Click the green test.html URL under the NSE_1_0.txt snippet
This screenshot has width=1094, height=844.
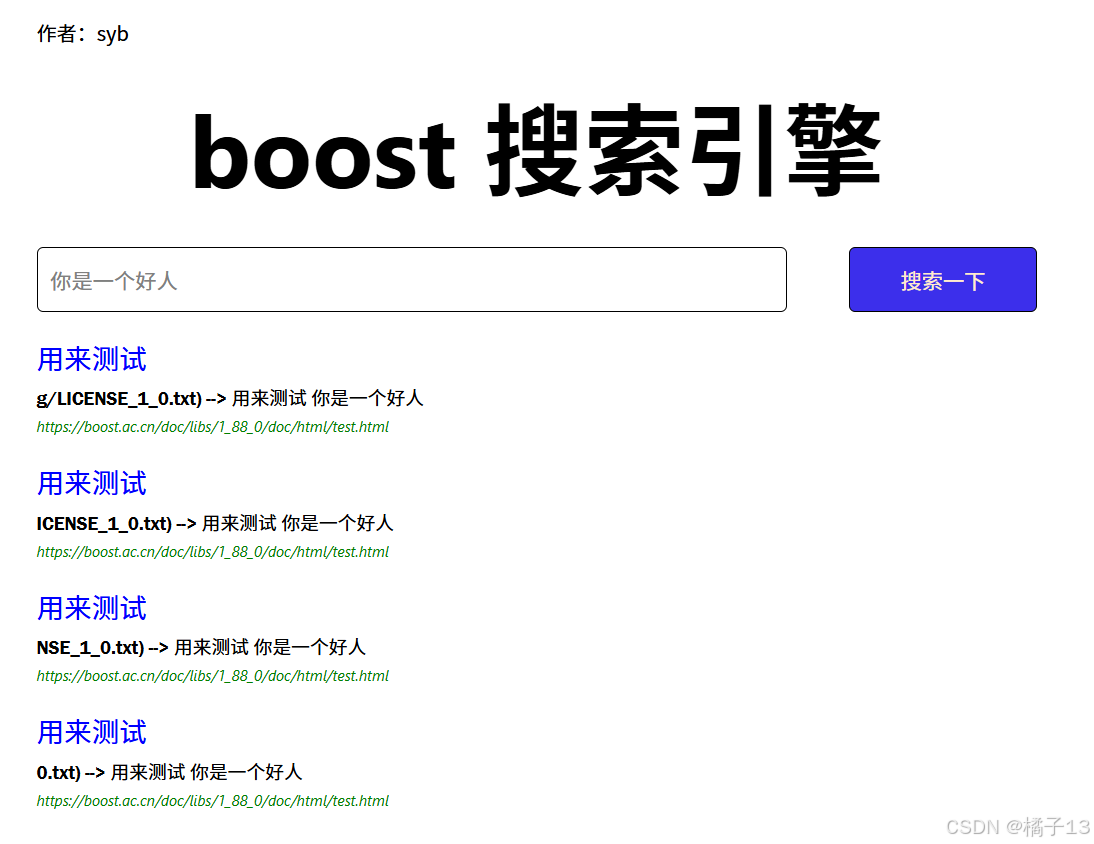213,676
